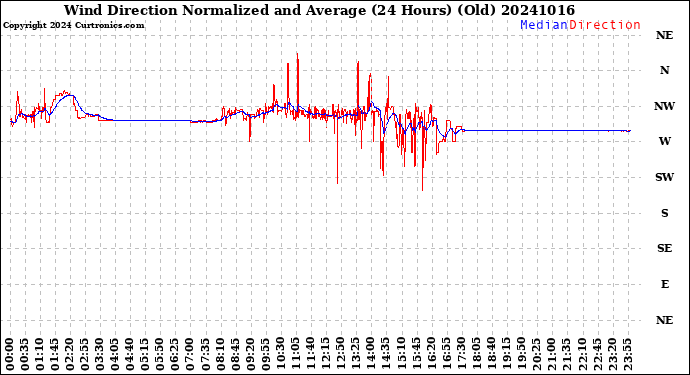Screen dimensions: 690x375
Task: Click the 07:00 time axis label
Action: pos(191,355)
